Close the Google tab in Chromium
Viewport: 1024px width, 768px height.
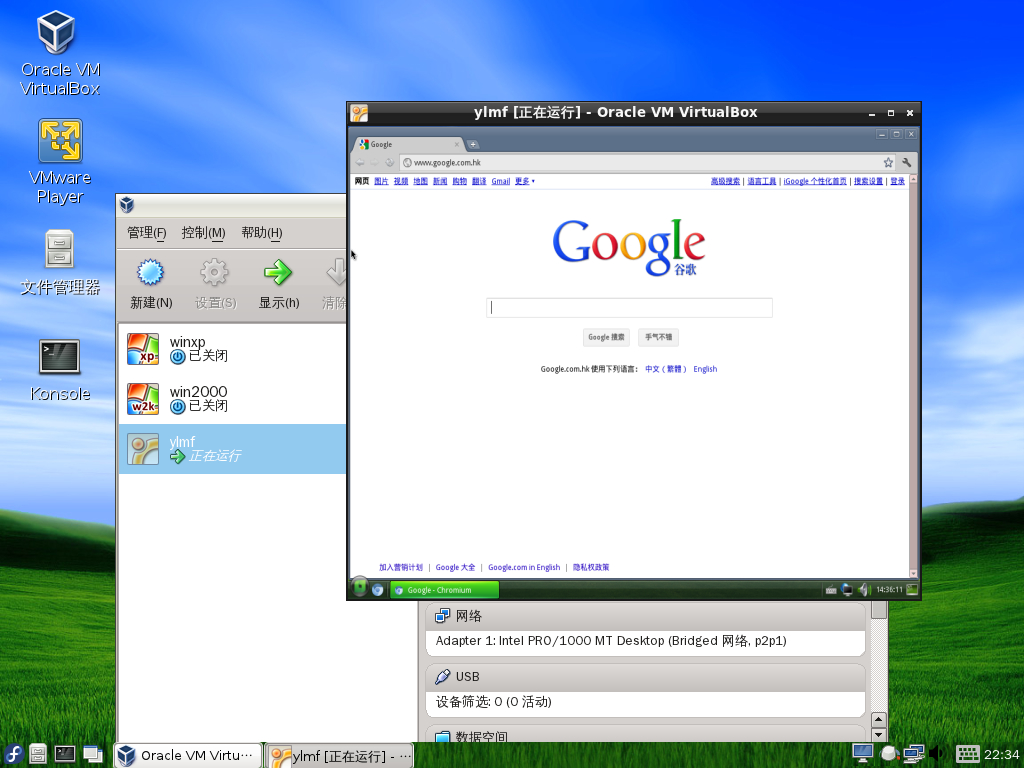(456, 144)
